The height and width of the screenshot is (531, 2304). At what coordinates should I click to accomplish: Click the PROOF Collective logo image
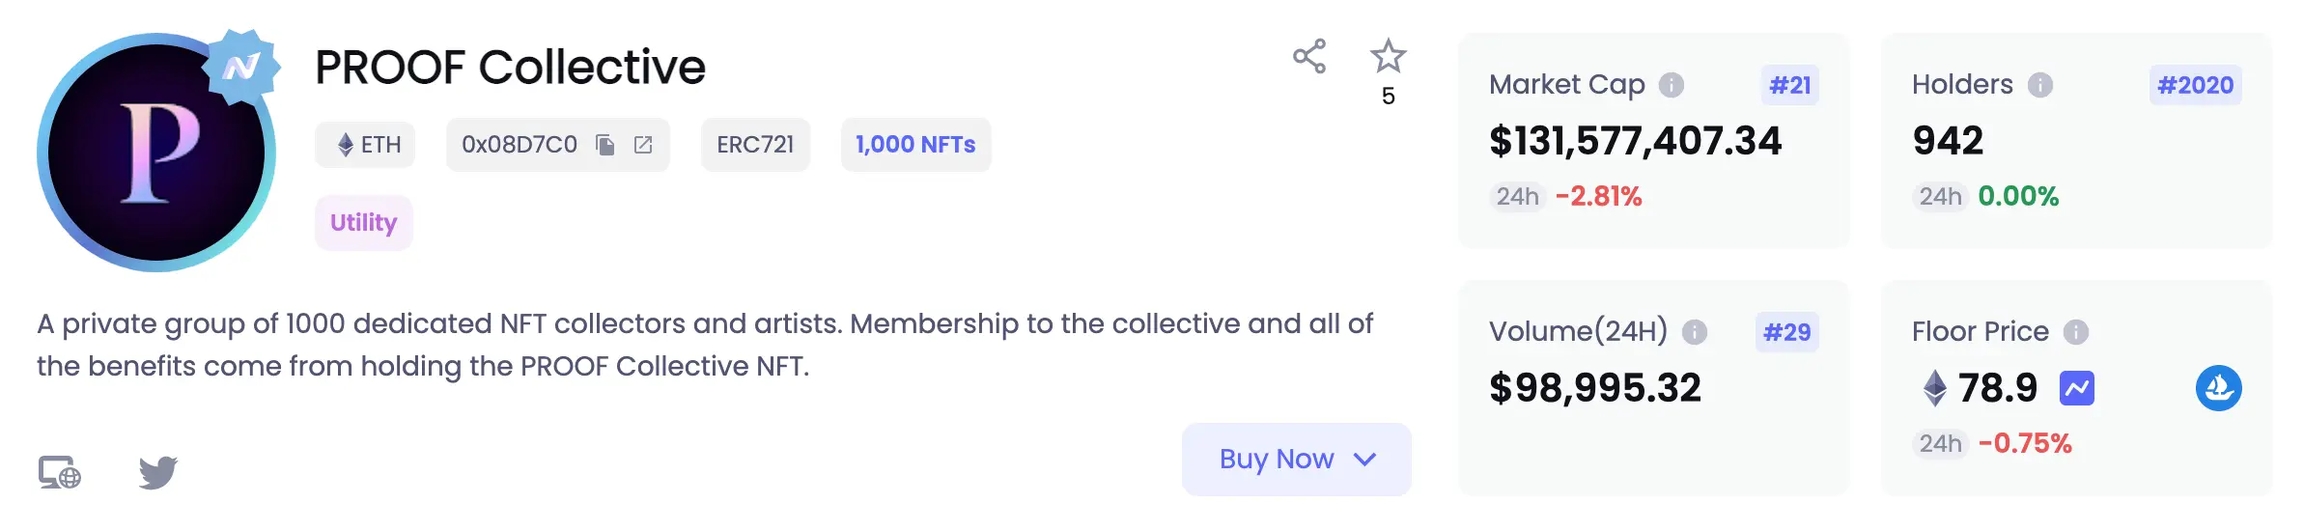pos(156,152)
